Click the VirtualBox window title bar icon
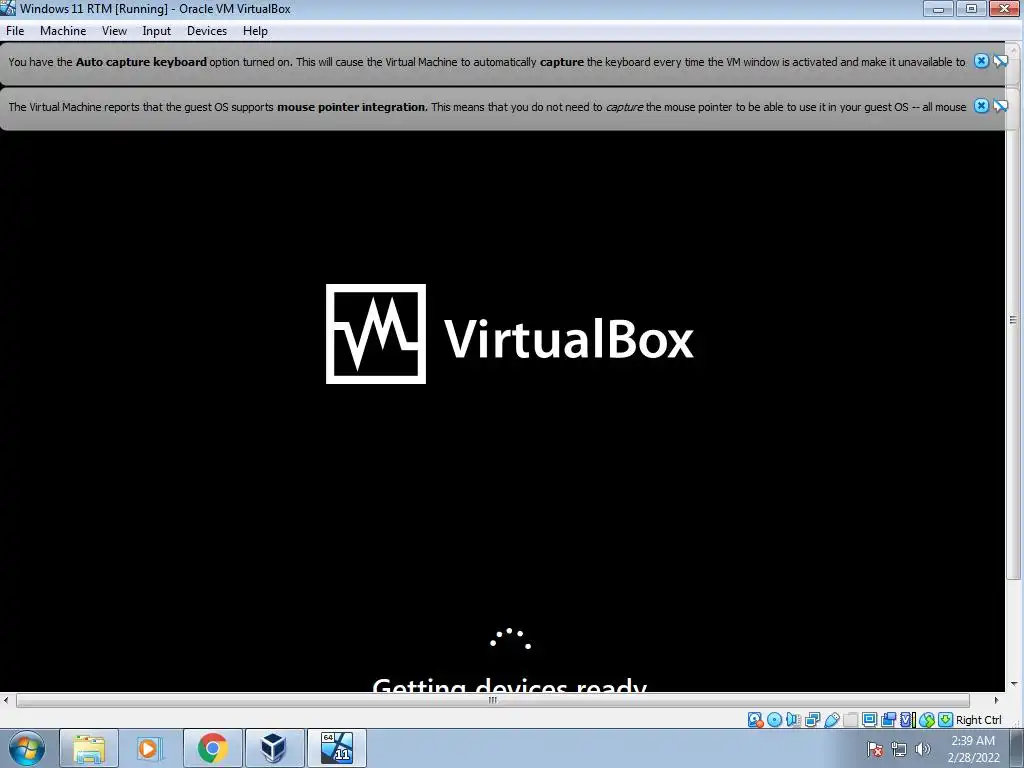1024x768 pixels. [8, 8]
